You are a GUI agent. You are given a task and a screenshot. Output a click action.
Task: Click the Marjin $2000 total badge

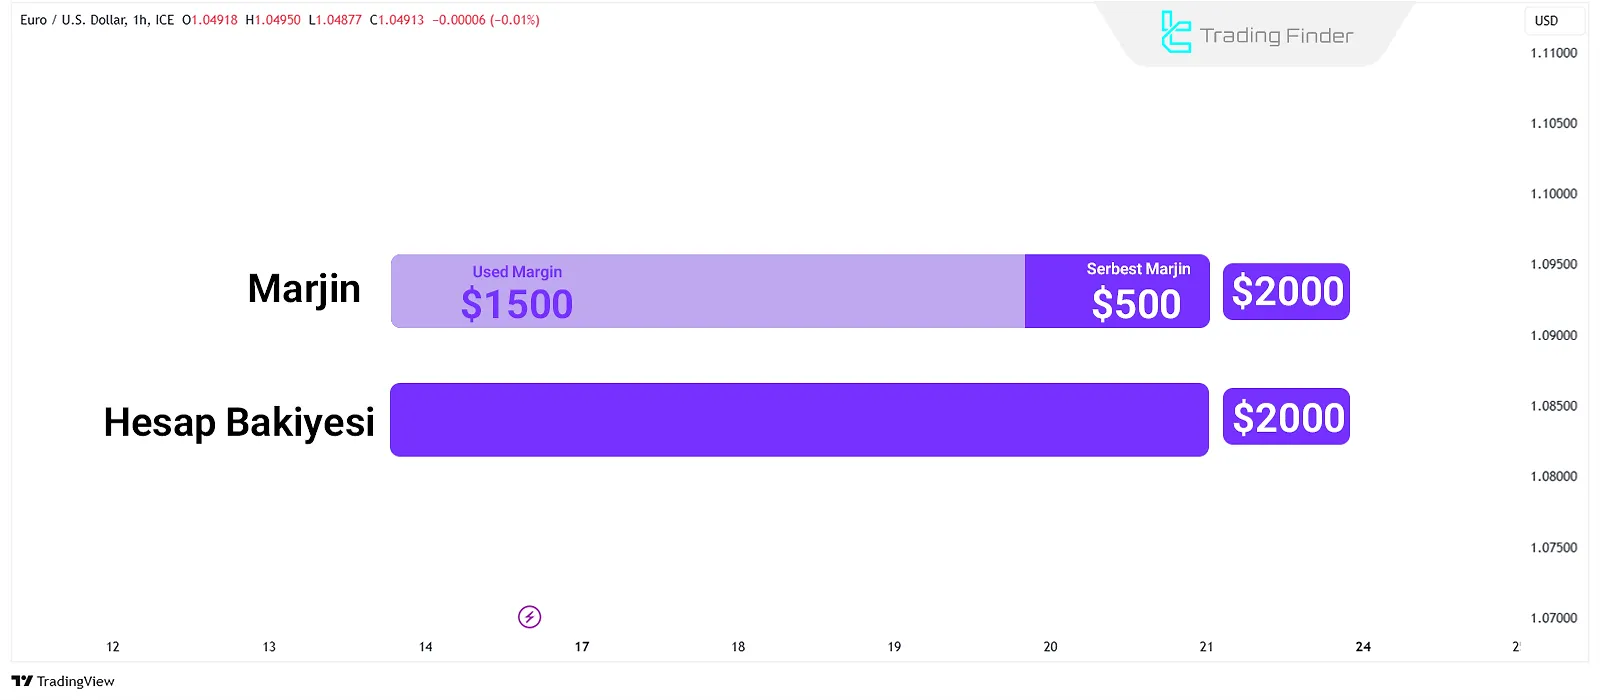pyautogui.click(x=1286, y=292)
